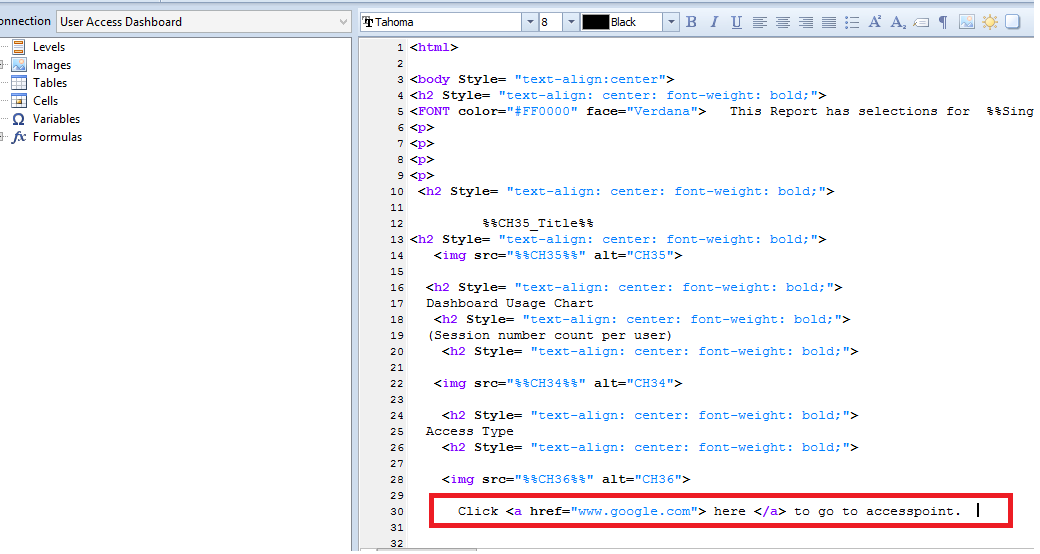
Task: Select Formulas in the tree
Action: (x=57, y=137)
